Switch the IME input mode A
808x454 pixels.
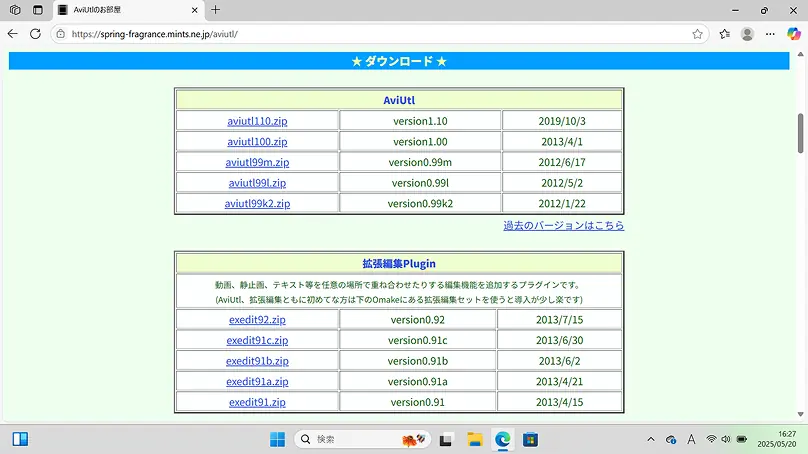click(x=691, y=440)
